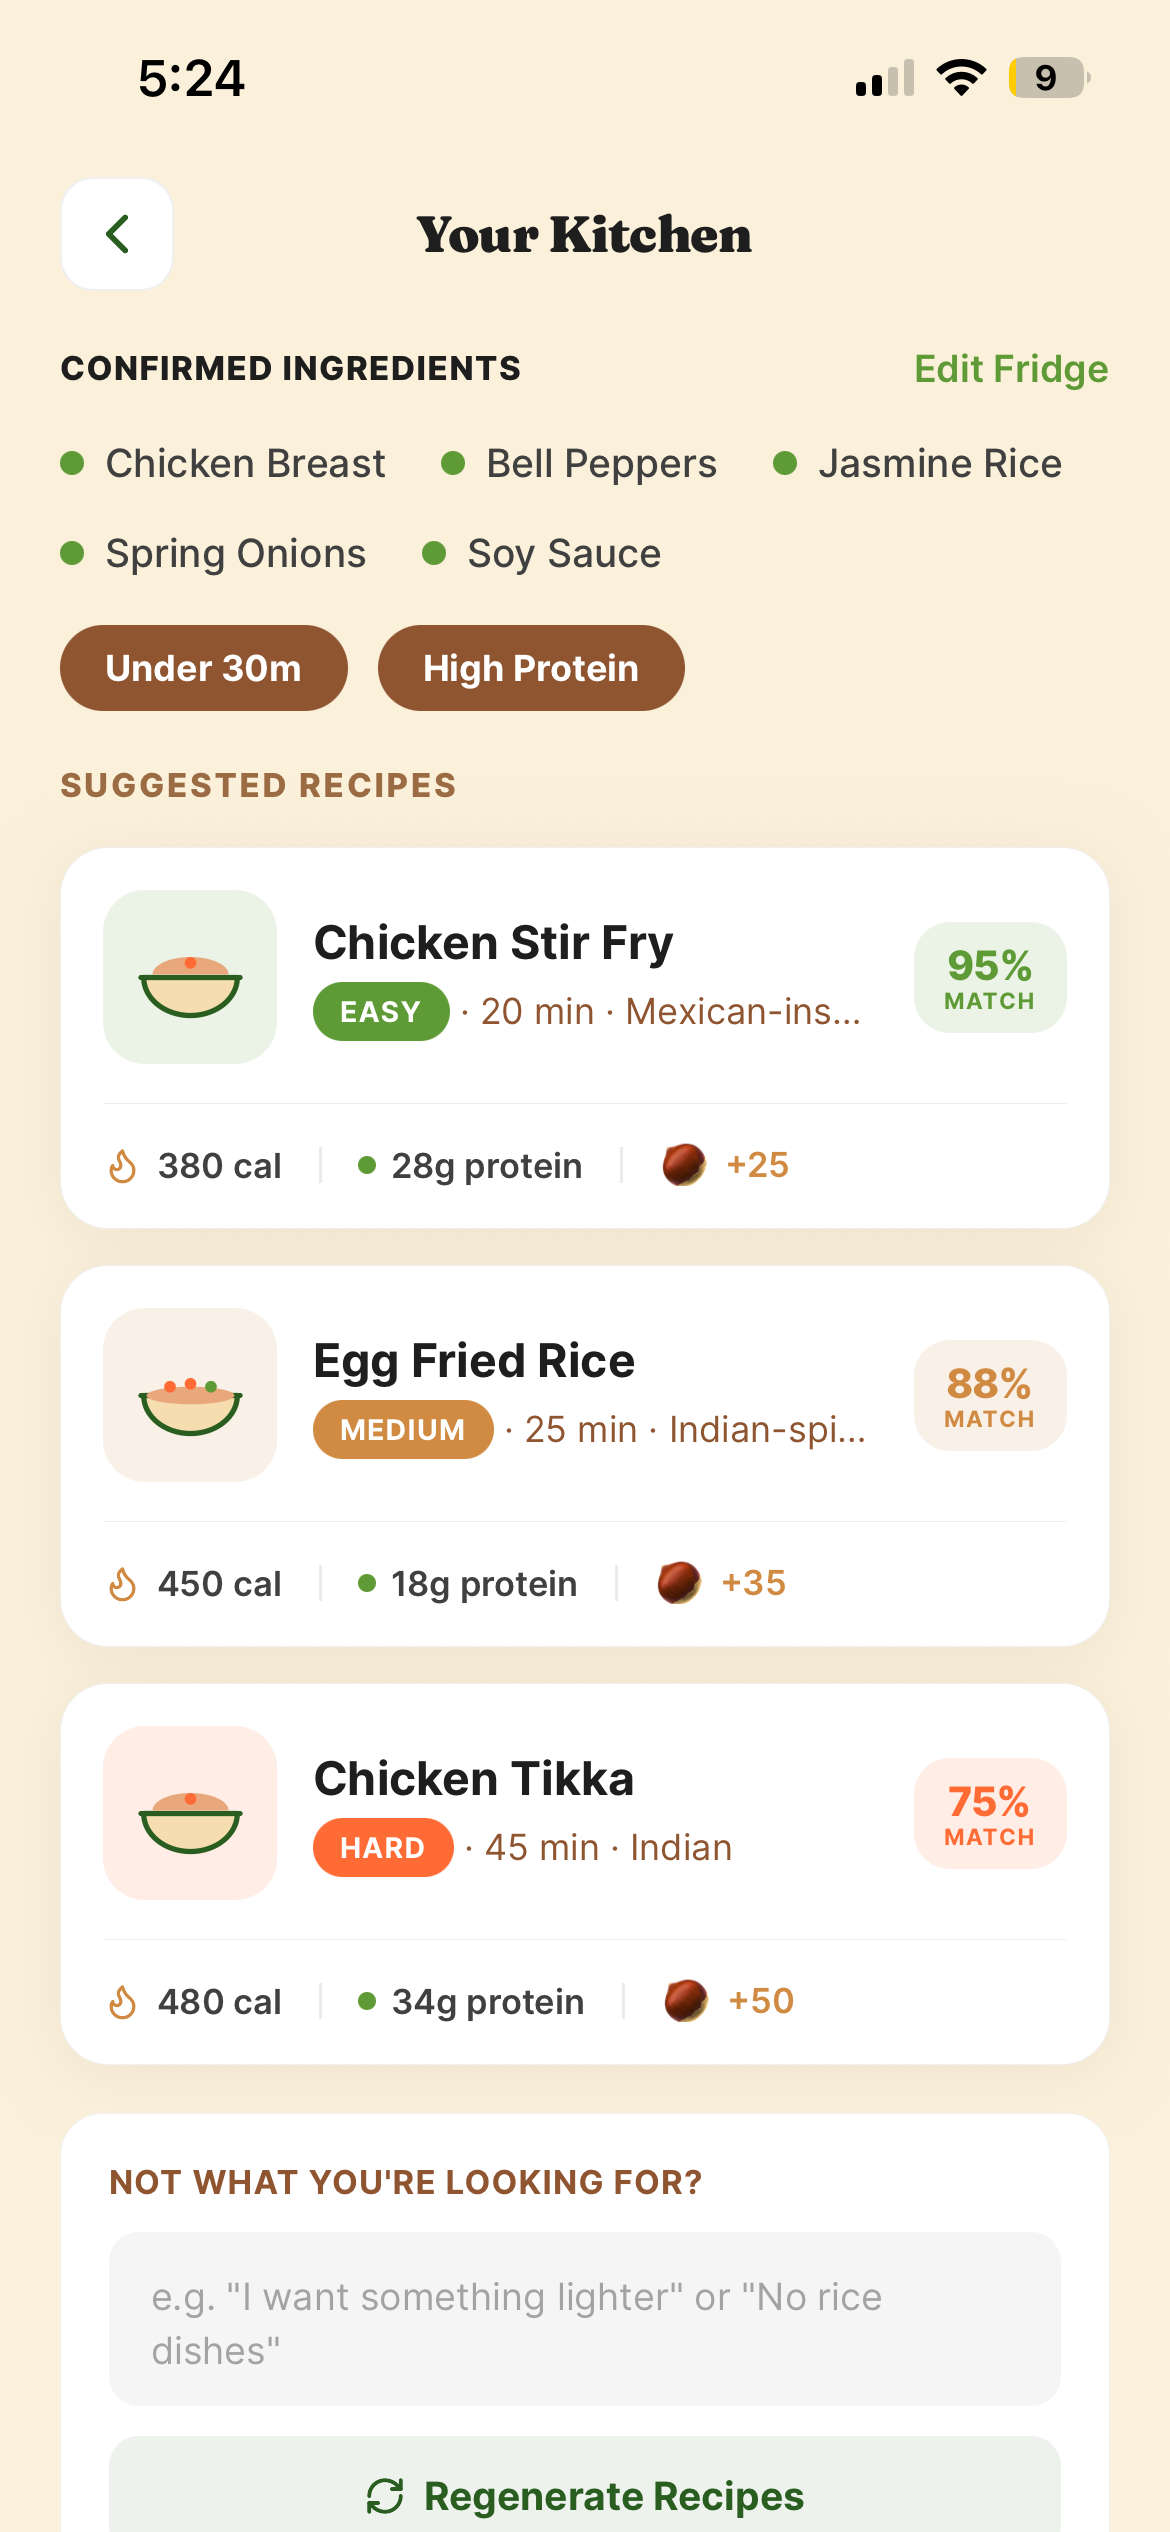The height and width of the screenshot is (2532, 1170).
Task: Tap the Soy Sauce ingredient
Action: tap(542, 554)
